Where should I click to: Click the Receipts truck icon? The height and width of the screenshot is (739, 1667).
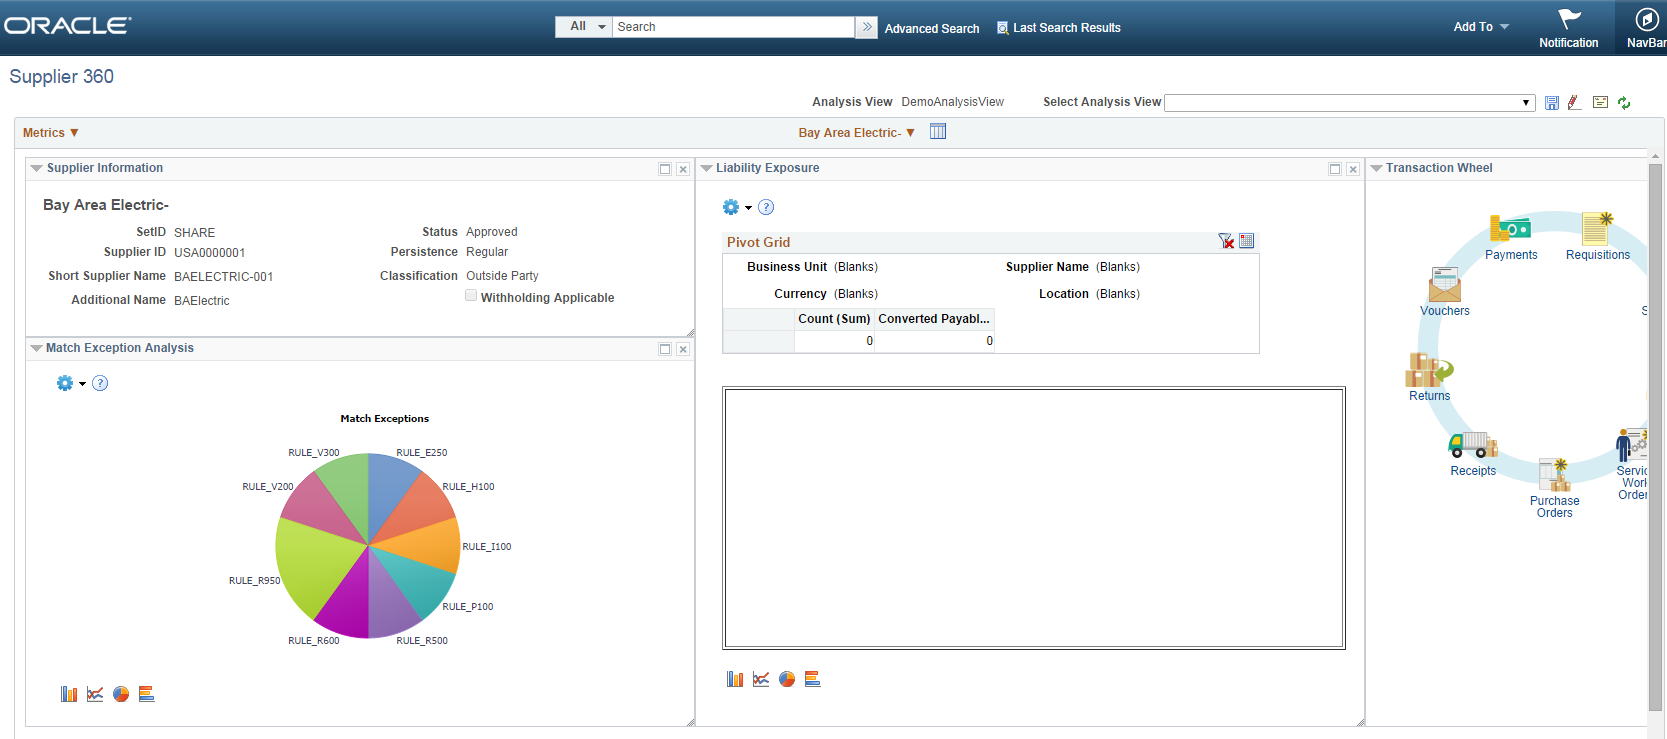click(x=1473, y=445)
